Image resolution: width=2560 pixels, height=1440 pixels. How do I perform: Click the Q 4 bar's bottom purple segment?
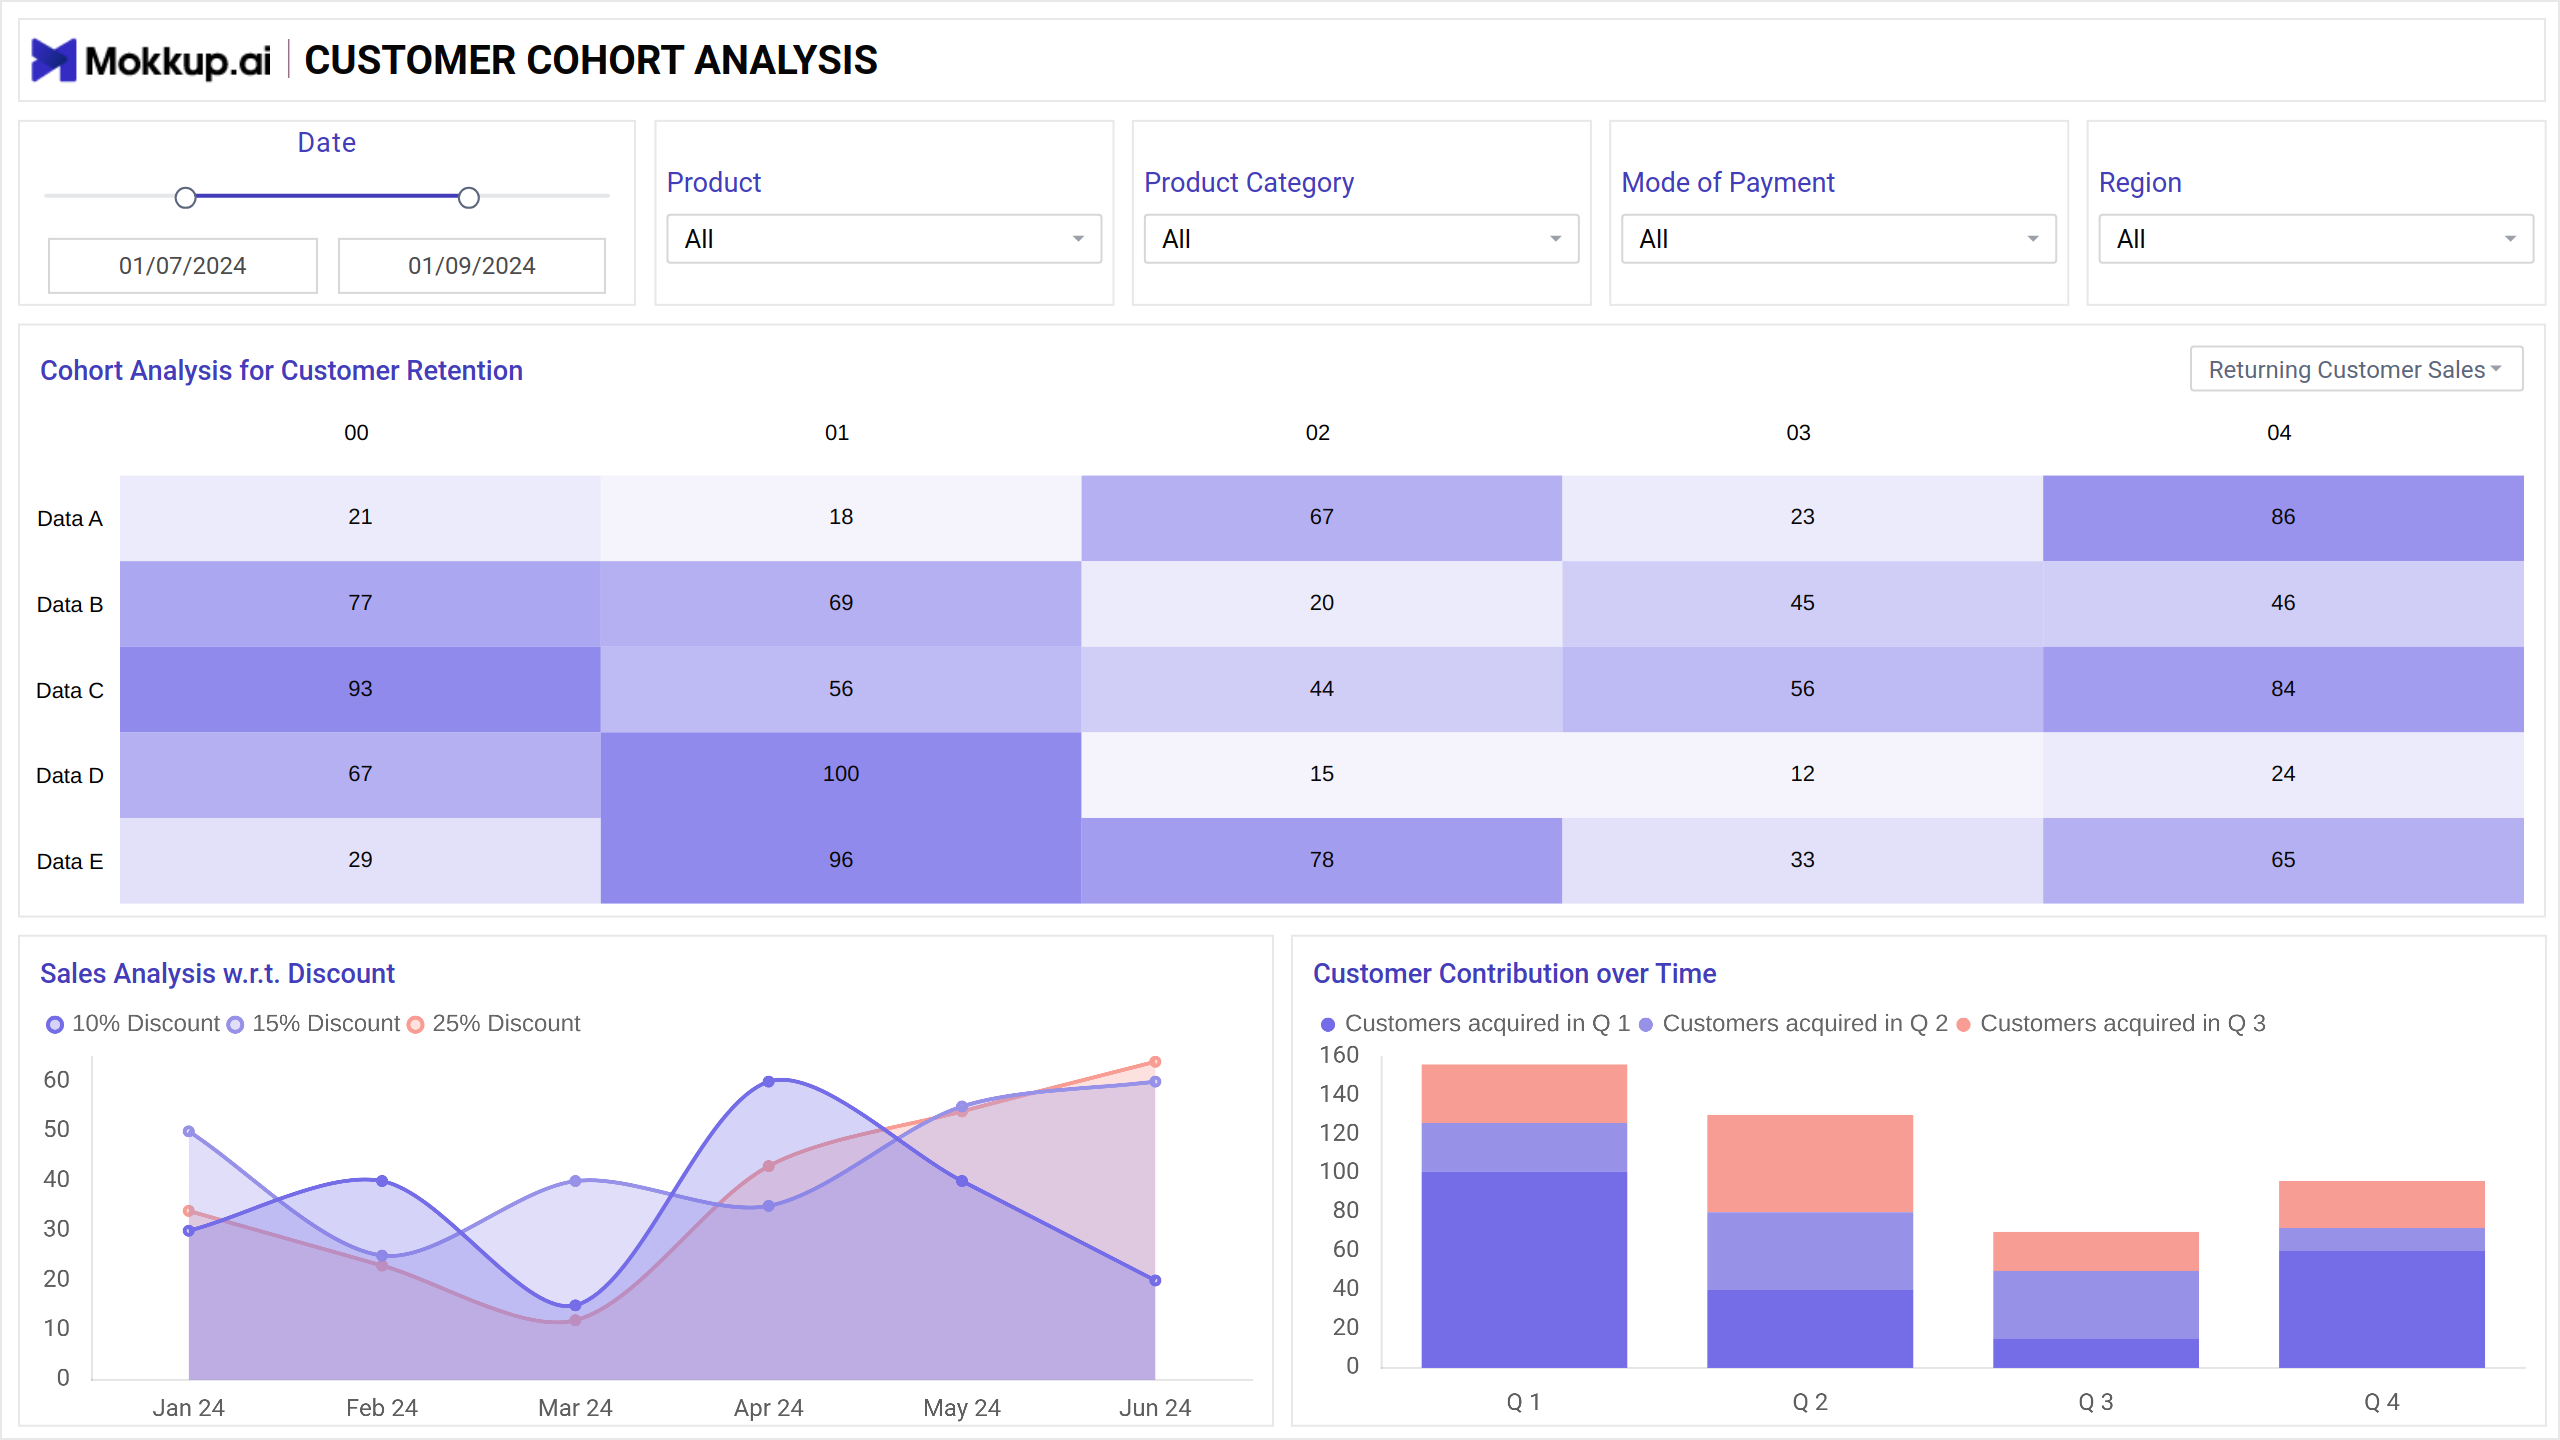click(x=2382, y=1309)
